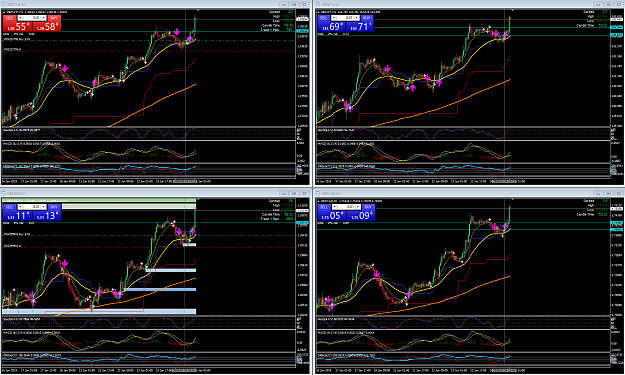Increase lot volume arrow in GBPUSD chart
This screenshot has width=625, height=375.
43,207
